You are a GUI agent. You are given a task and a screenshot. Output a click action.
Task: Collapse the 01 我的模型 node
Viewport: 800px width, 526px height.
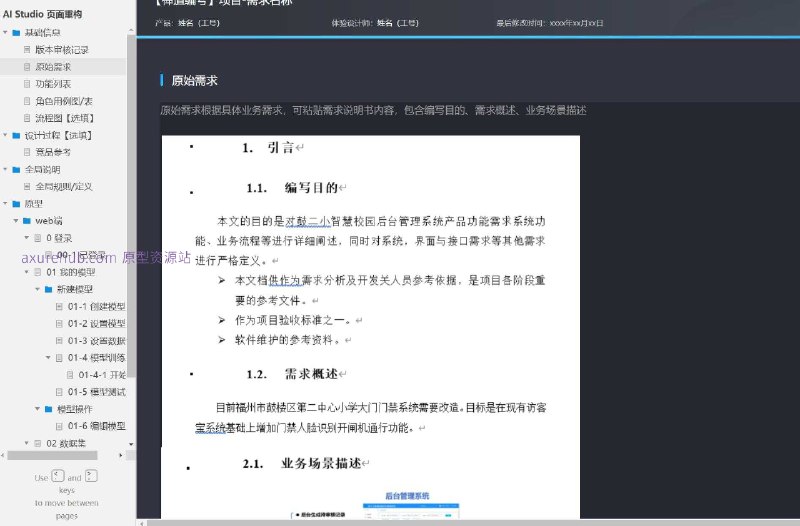[x=27, y=272]
